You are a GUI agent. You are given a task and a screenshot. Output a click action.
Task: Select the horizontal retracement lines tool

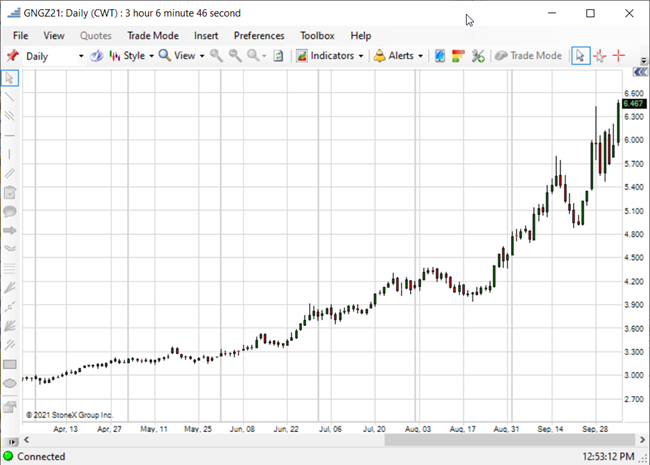point(10,269)
